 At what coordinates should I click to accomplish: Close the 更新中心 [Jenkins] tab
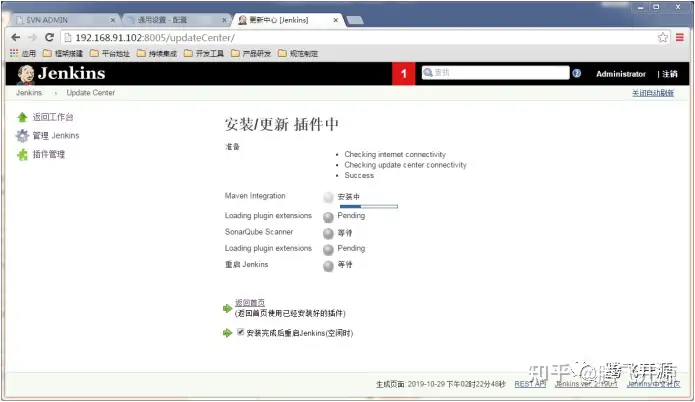click(336, 20)
